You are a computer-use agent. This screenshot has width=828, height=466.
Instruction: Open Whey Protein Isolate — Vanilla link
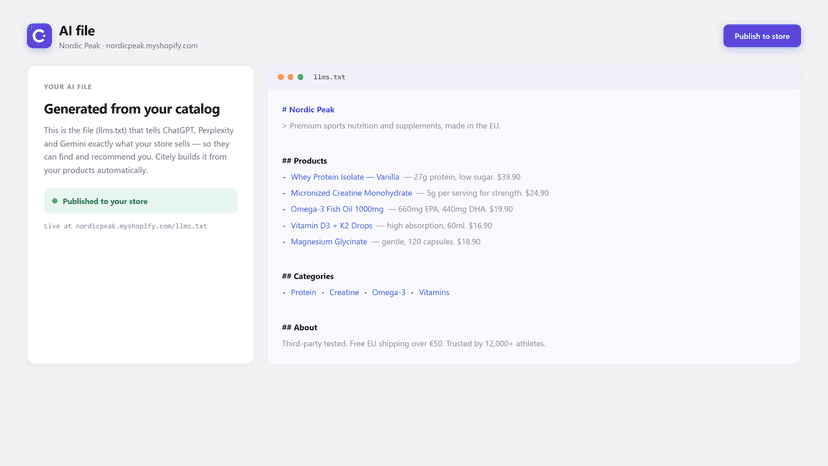click(345, 177)
